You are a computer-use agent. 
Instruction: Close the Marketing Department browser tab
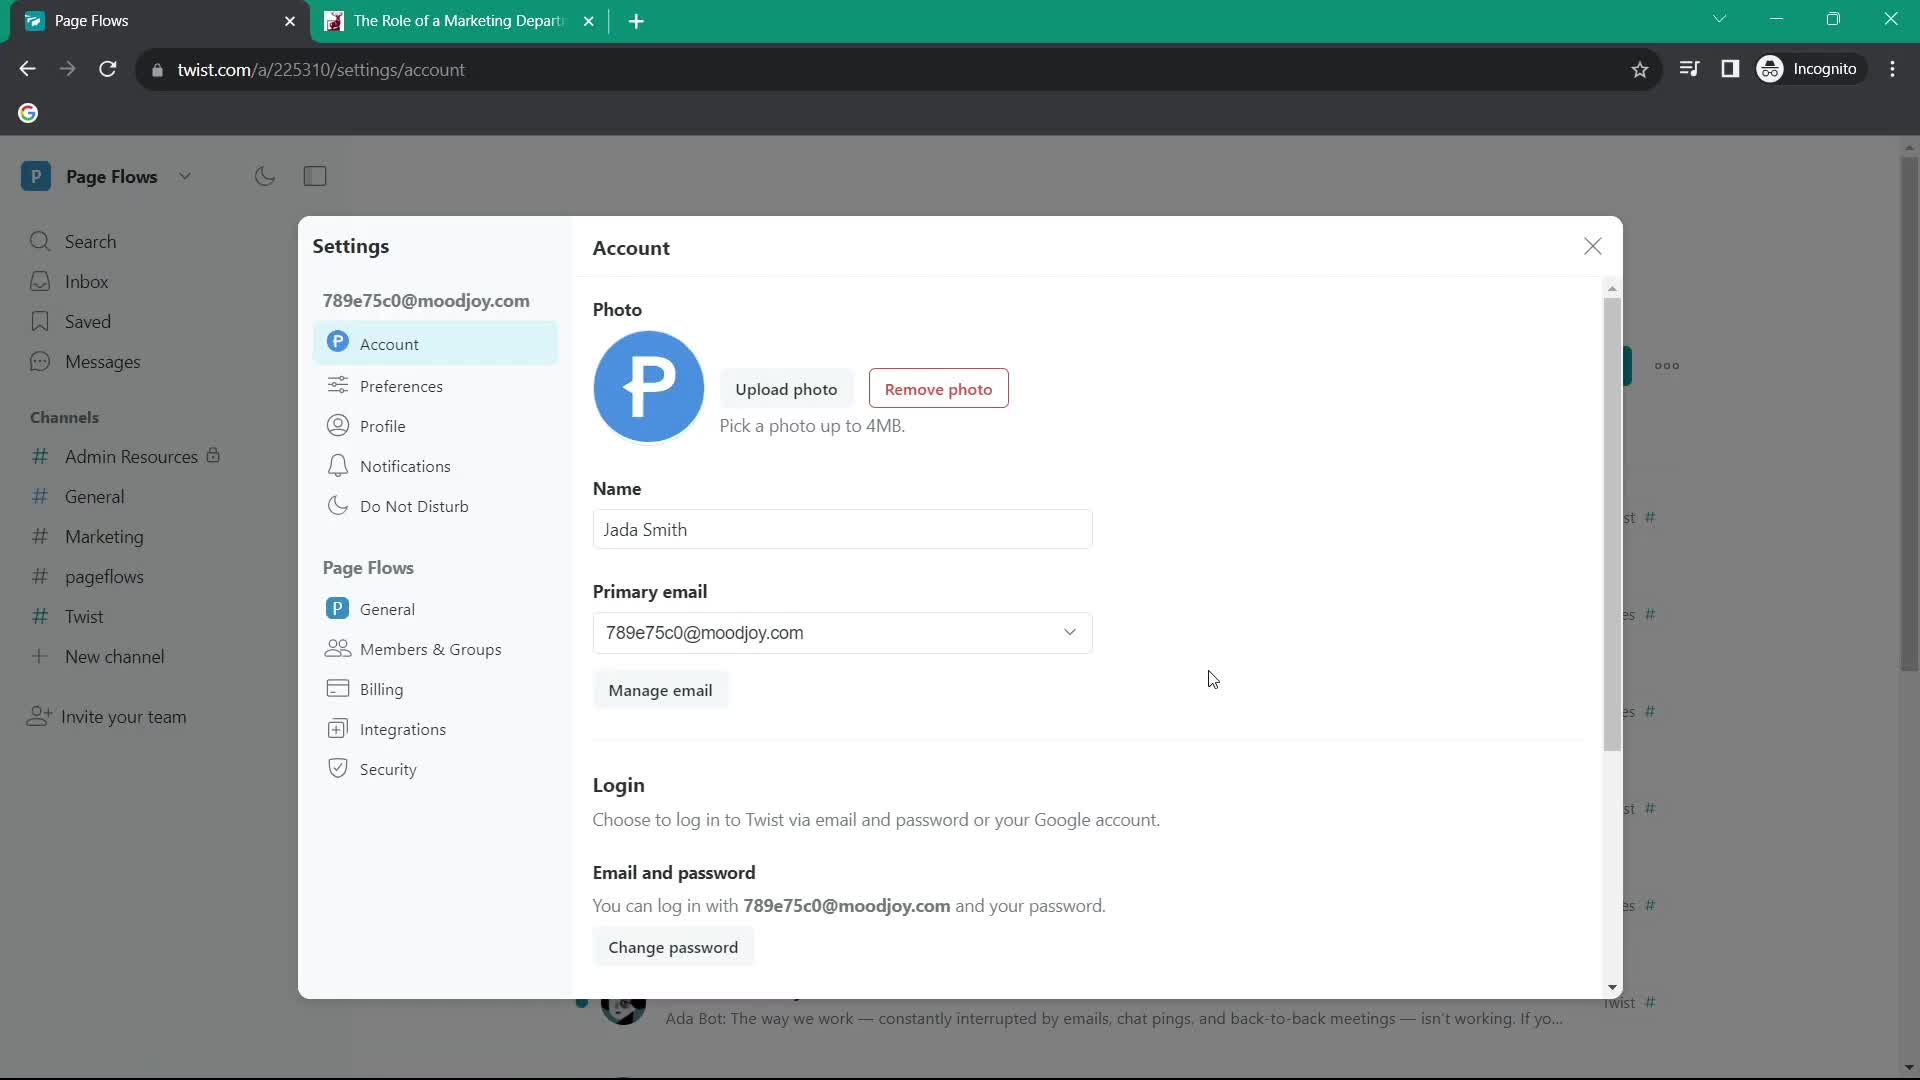[x=589, y=21]
